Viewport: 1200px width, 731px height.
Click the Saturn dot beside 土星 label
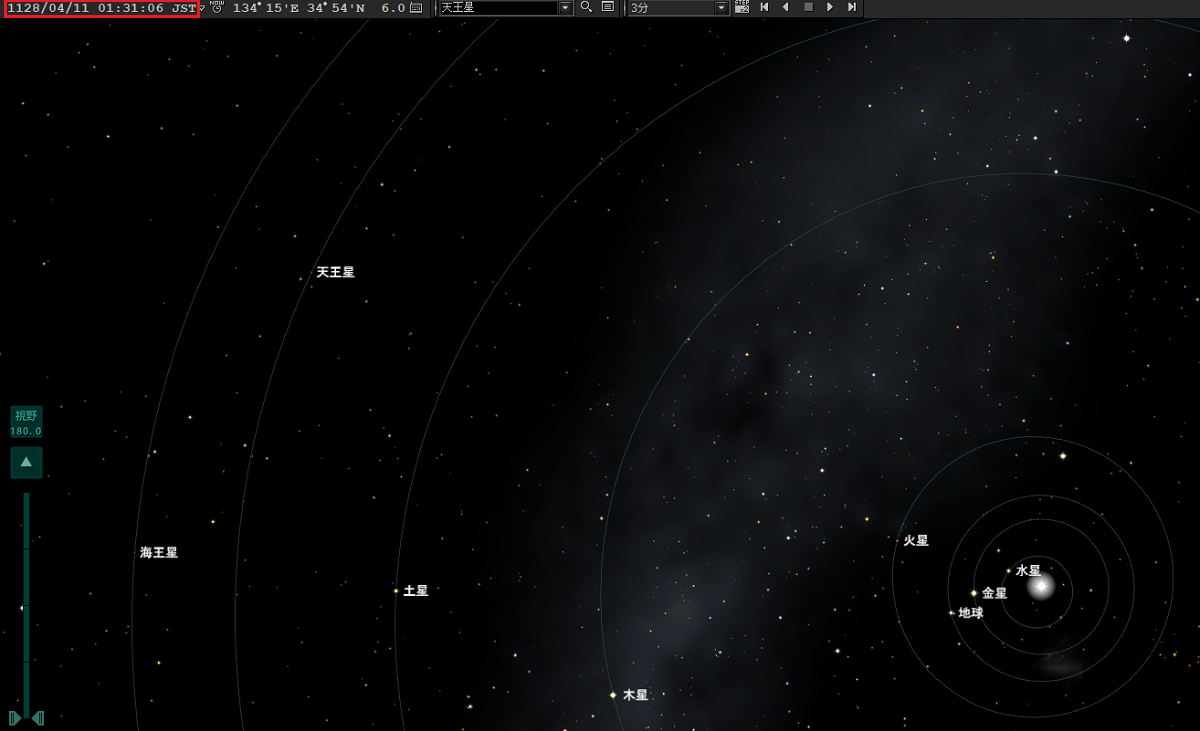396,591
